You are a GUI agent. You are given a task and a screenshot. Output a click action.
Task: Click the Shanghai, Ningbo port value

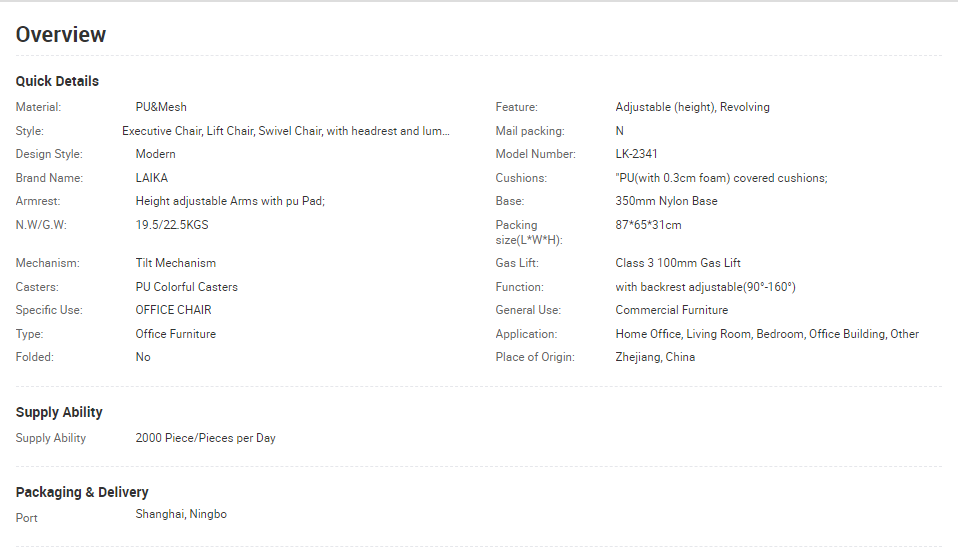coord(181,514)
